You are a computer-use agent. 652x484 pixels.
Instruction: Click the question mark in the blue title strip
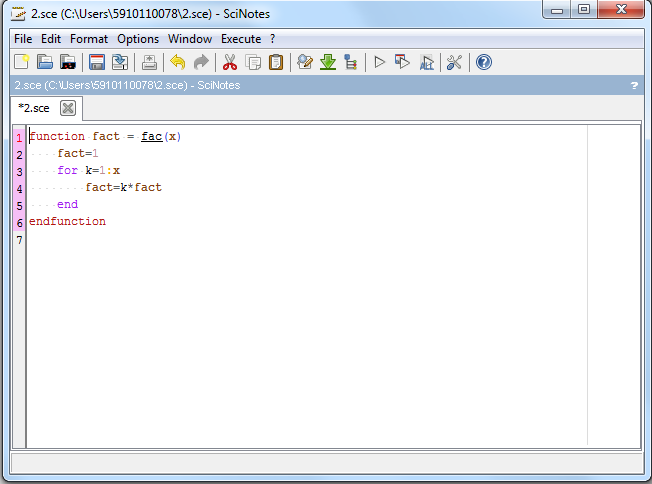pyautogui.click(x=634, y=85)
